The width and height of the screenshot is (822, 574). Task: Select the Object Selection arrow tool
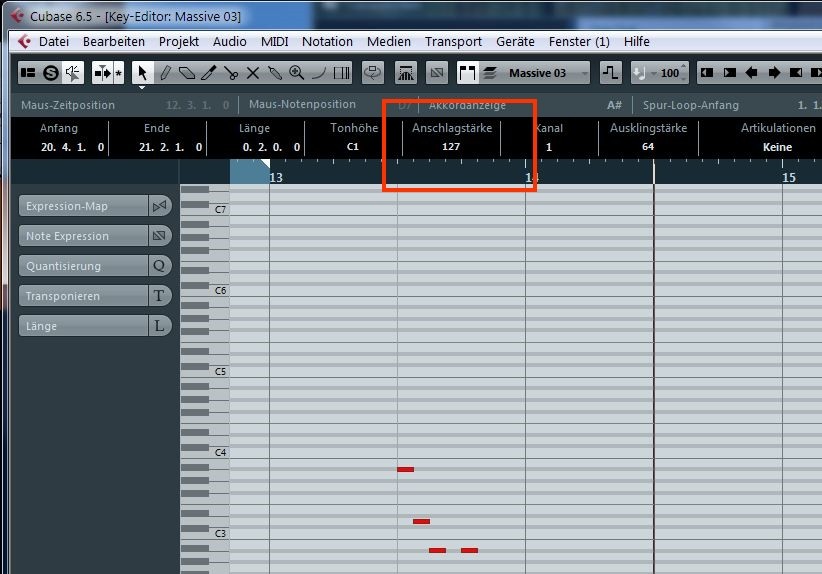pyautogui.click(x=142, y=73)
